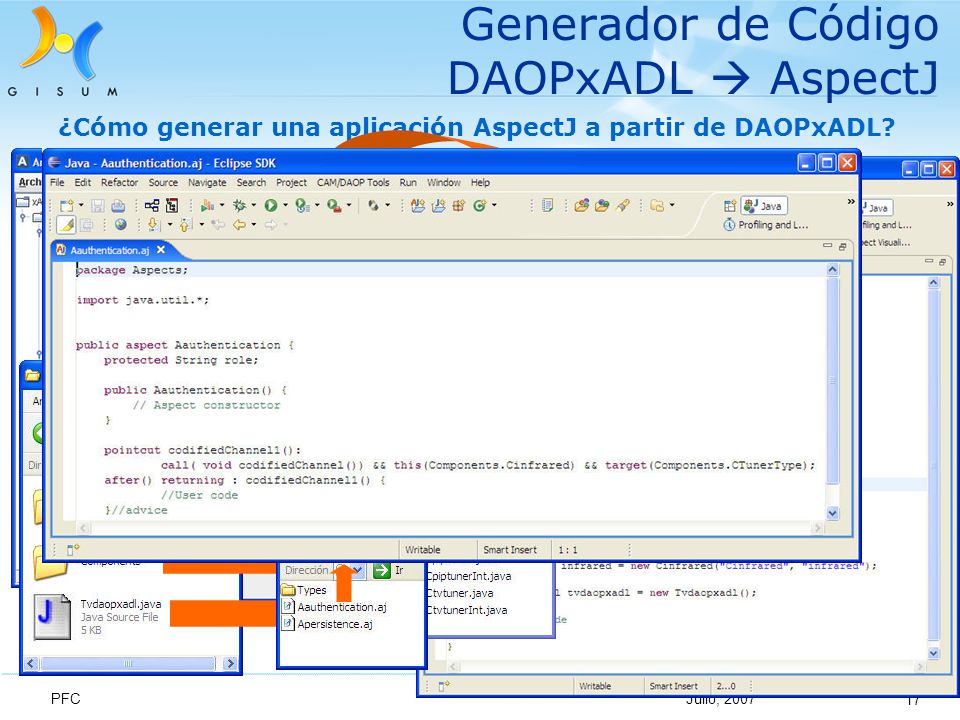Toggle the Mark Occurrences highlighter button

(x=67, y=225)
